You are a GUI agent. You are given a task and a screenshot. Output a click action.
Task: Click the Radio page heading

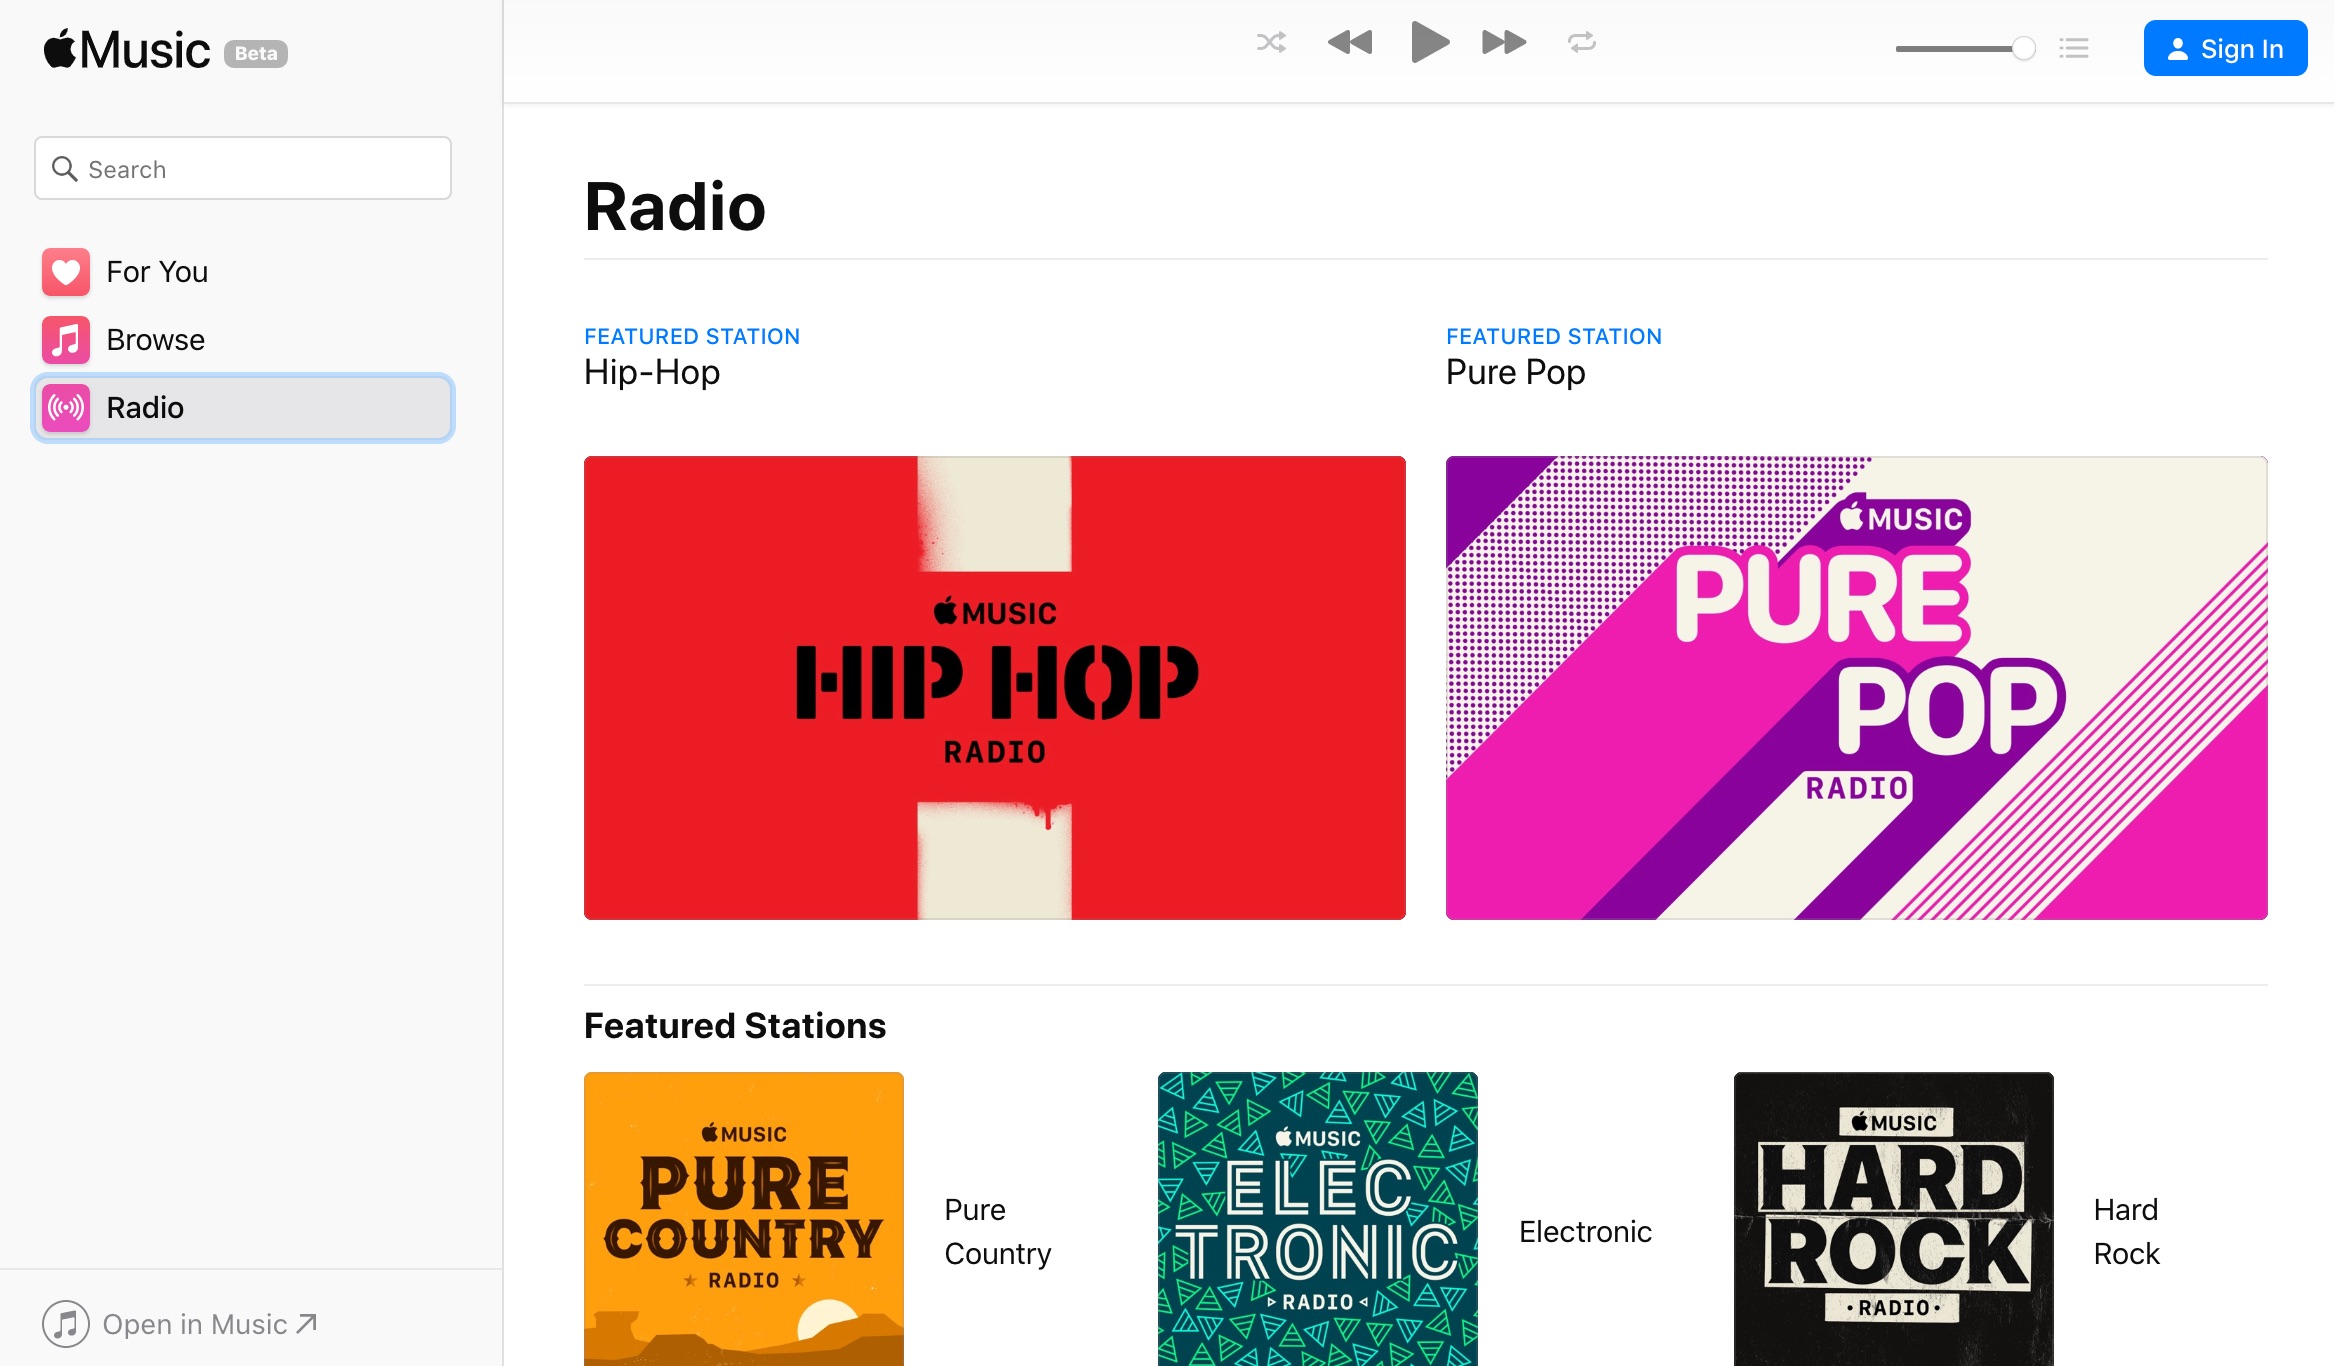[675, 207]
